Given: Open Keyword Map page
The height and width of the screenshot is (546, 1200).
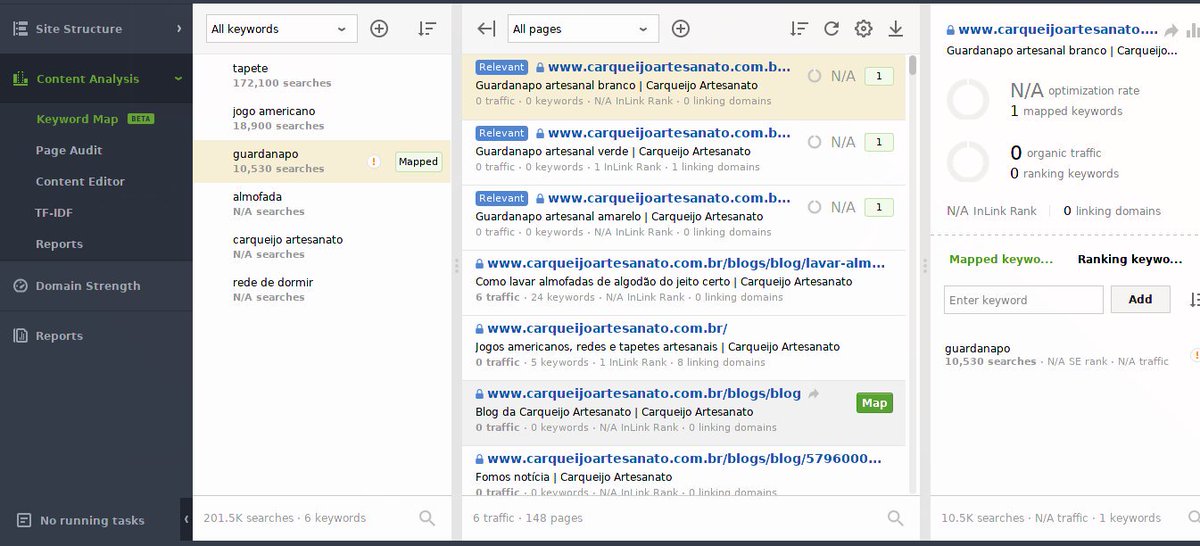Looking at the screenshot, I should [77, 119].
